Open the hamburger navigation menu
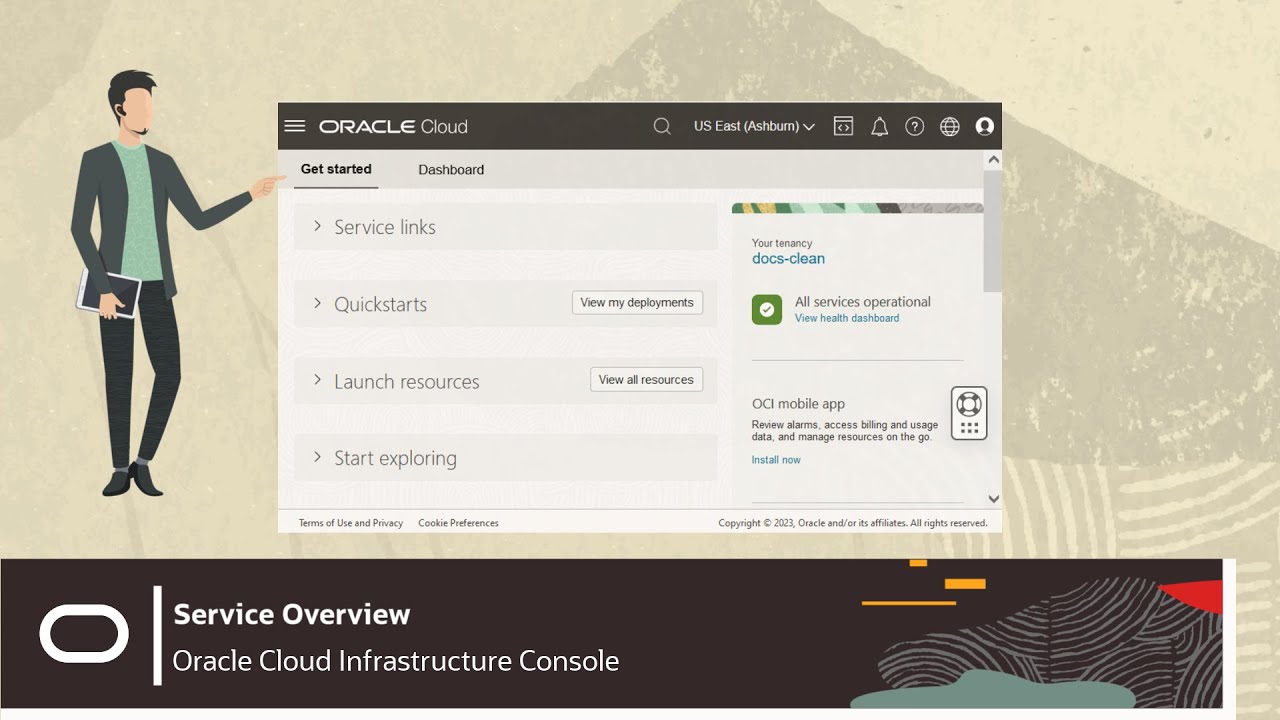This screenshot has width=1280, height=720. coord(294,126)
